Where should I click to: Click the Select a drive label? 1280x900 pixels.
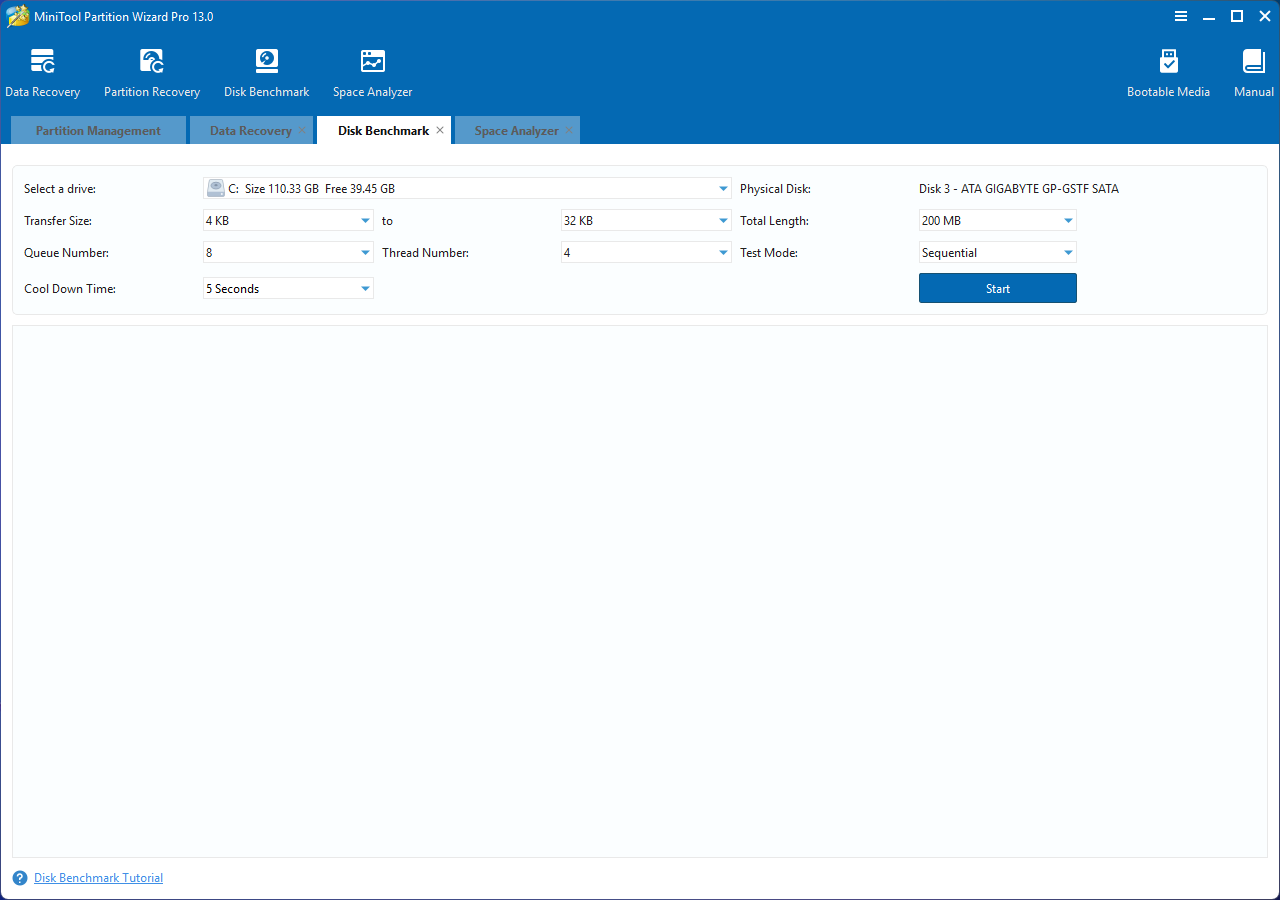point(60,188)
